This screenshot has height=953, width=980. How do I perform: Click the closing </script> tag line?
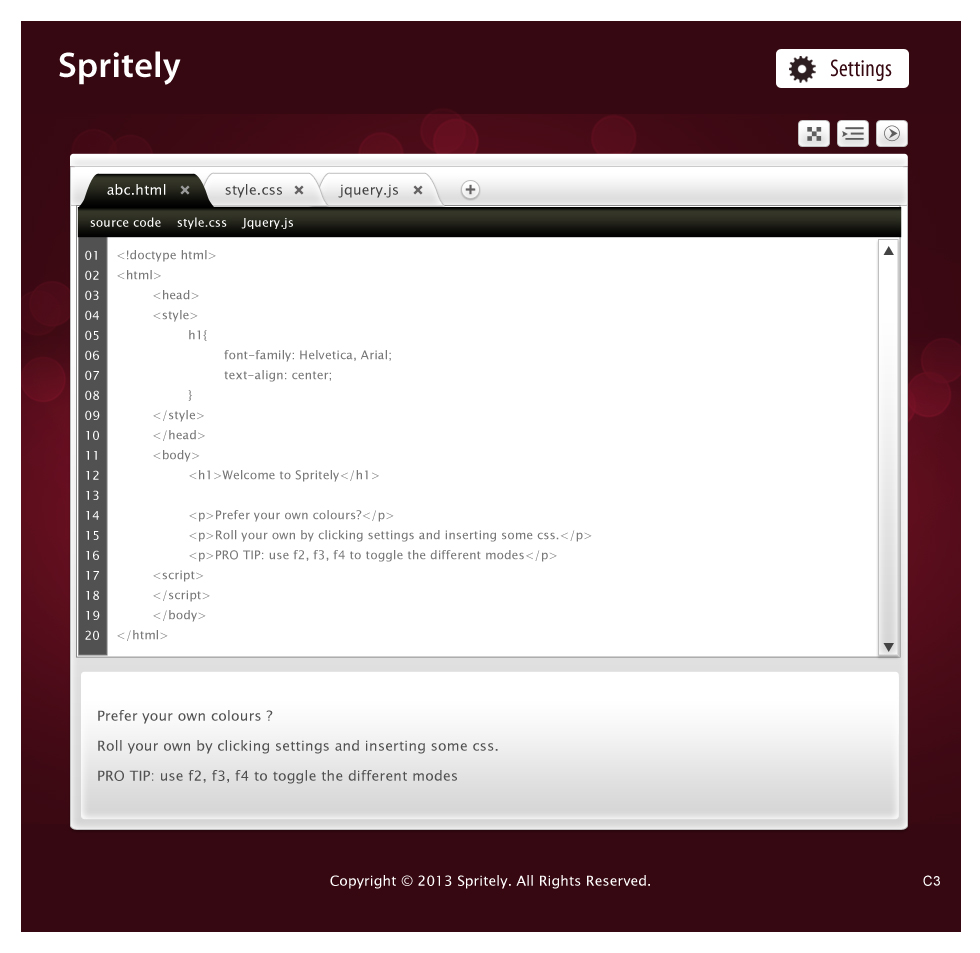[x=181, y=596]
